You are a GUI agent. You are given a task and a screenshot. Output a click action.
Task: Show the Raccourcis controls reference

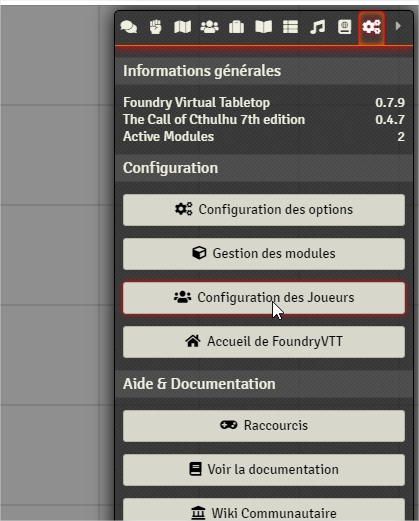pos(264,426)
